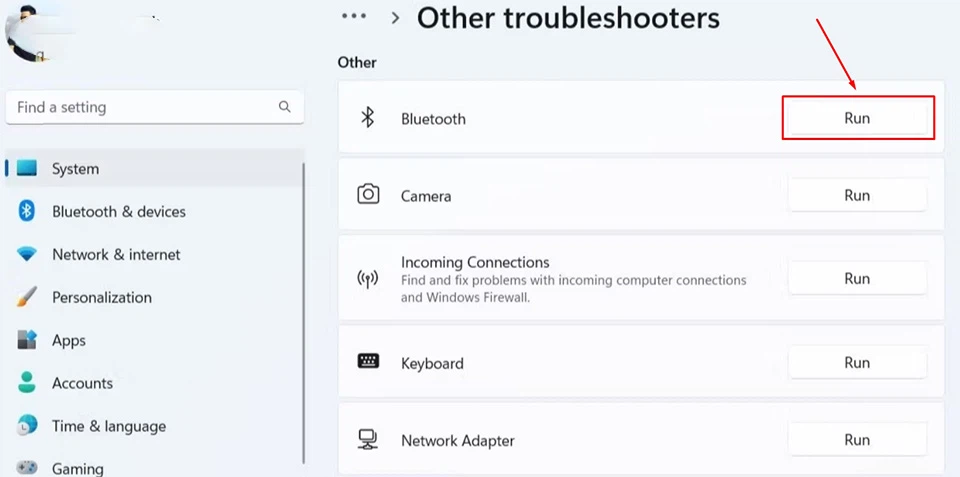
Task: Open Time & language settings
Action: (108, 427)
